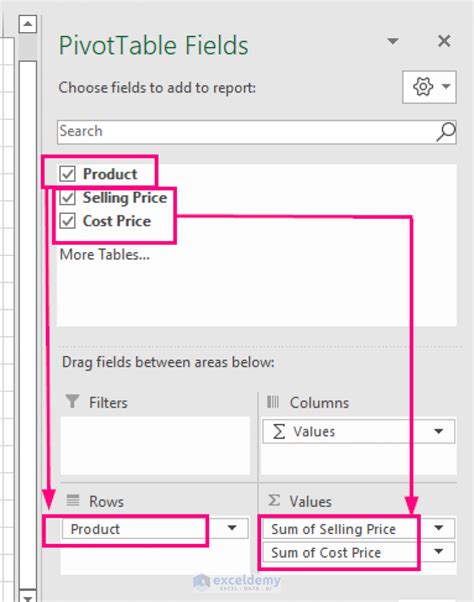Click the empty Filters drop area
This screenshot has width=474, height=602.
155,445
